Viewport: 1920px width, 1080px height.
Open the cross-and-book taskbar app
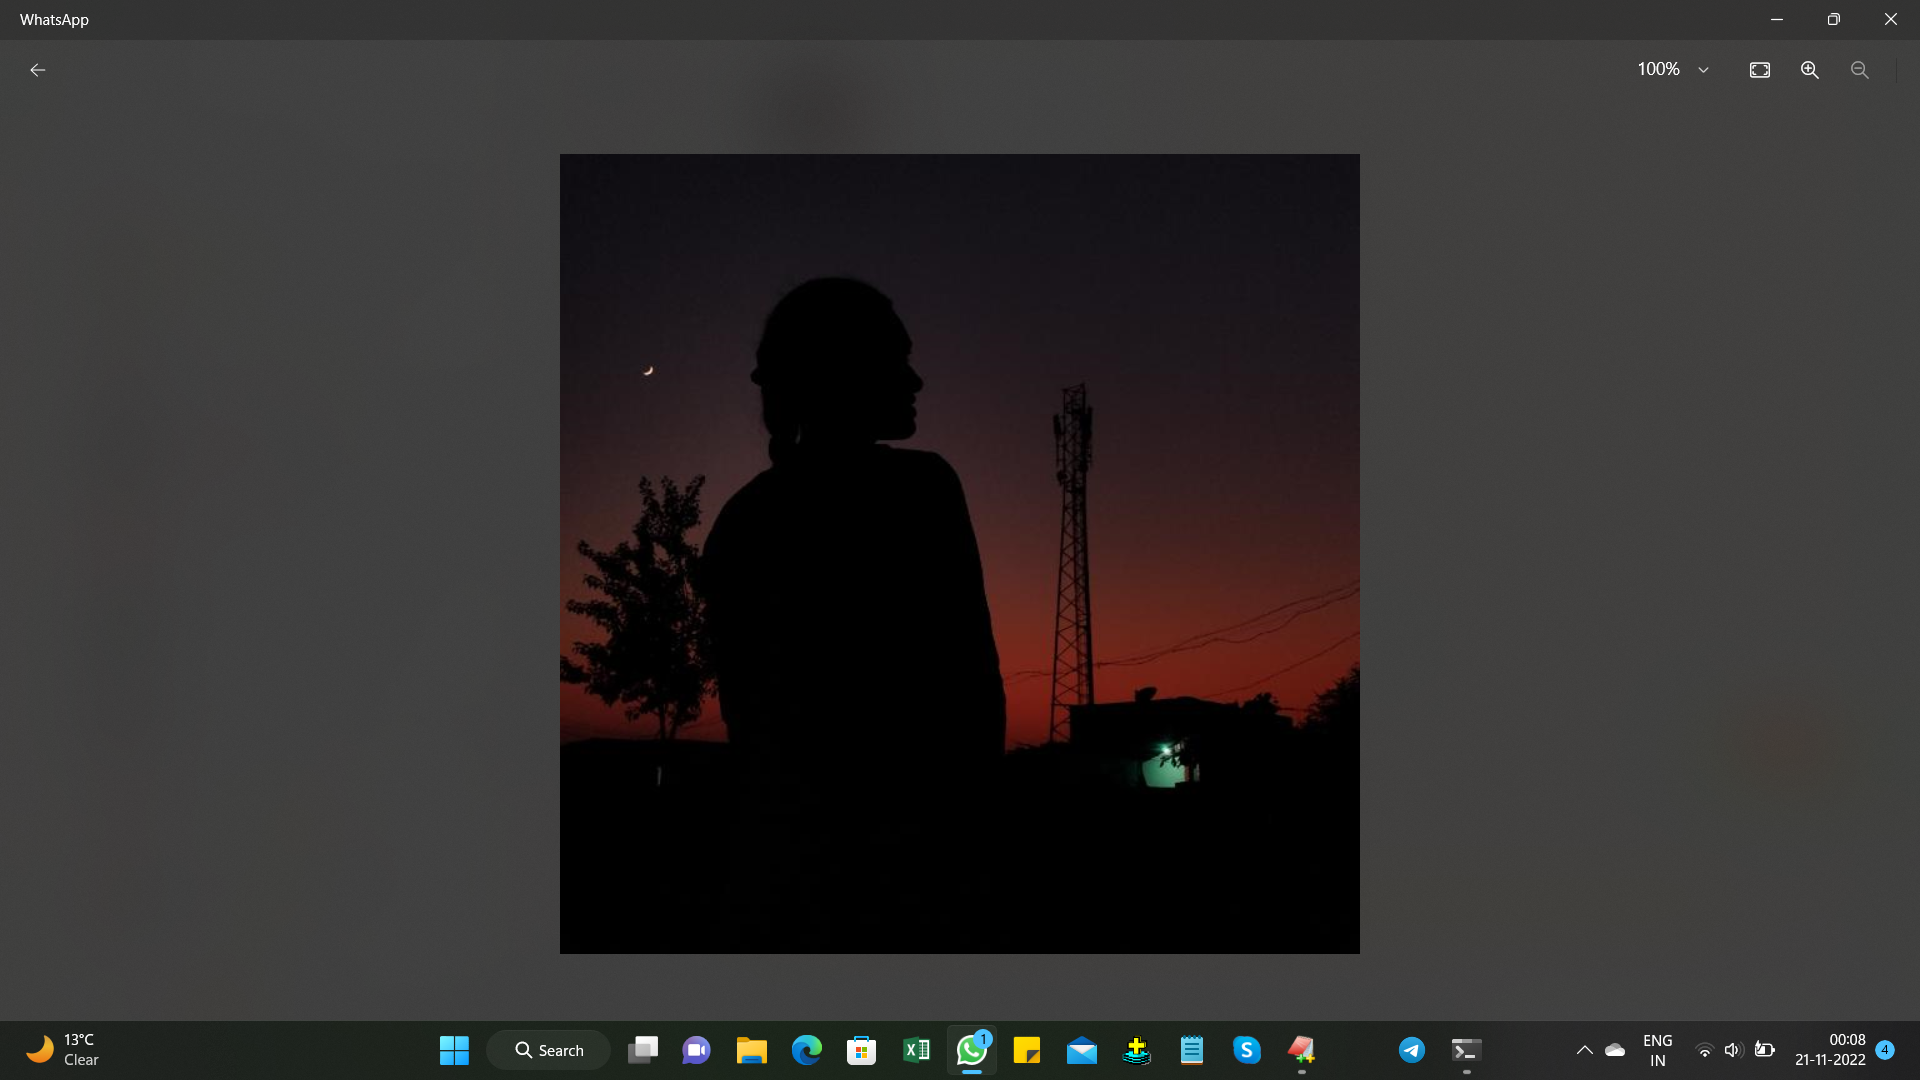(1137, 1050)
